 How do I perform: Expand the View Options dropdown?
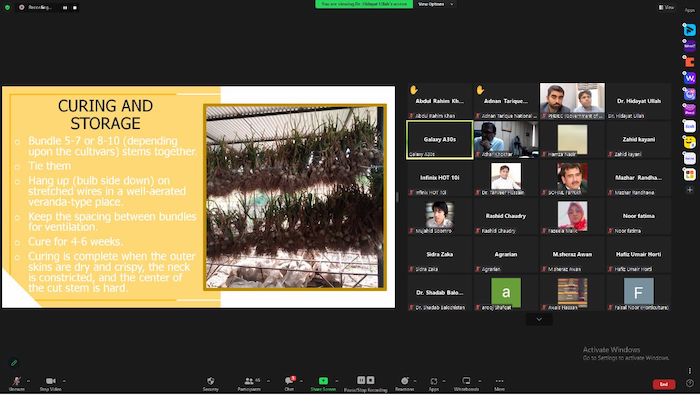431,4
